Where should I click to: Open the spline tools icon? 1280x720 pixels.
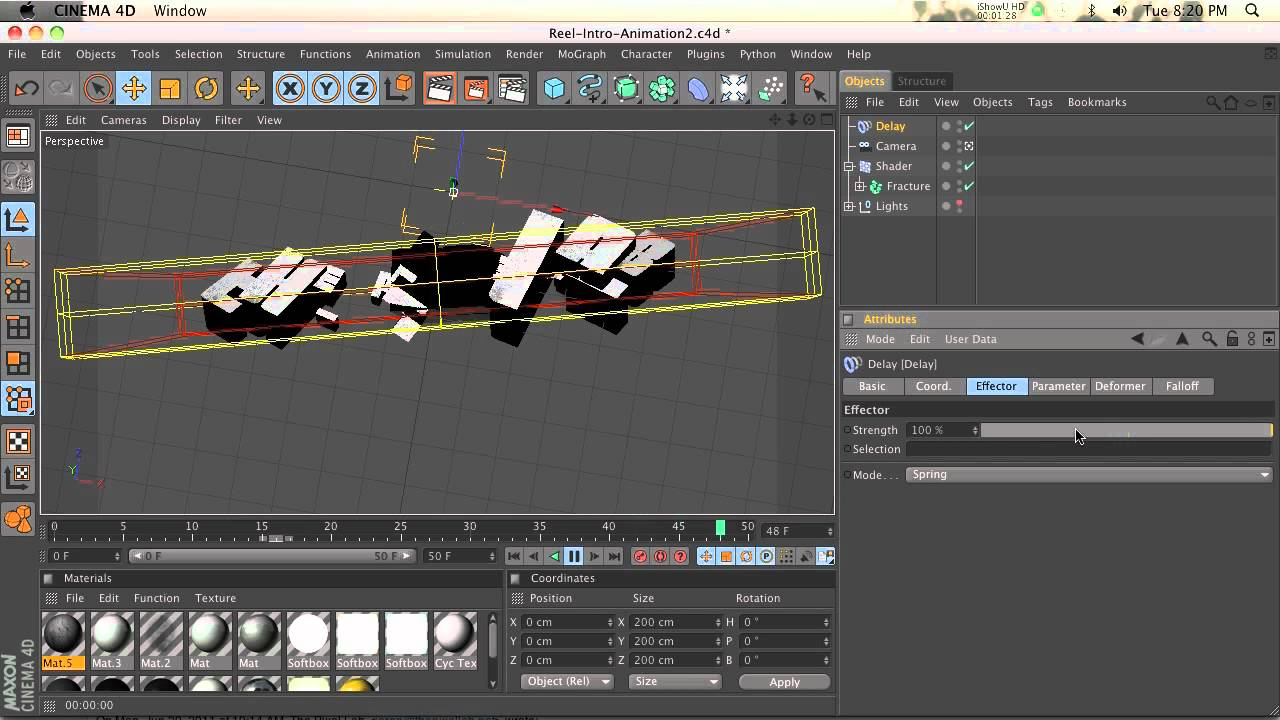point(590,89)
